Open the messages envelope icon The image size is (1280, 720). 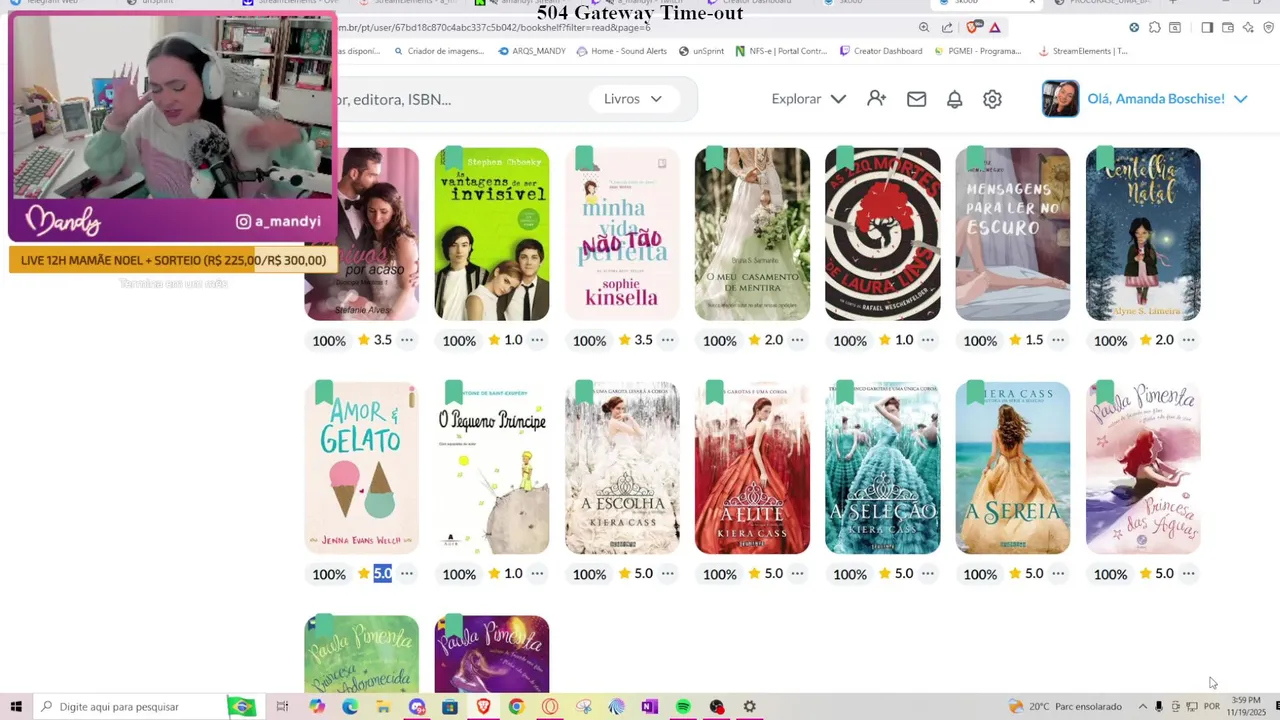click(x=916, y=99)
